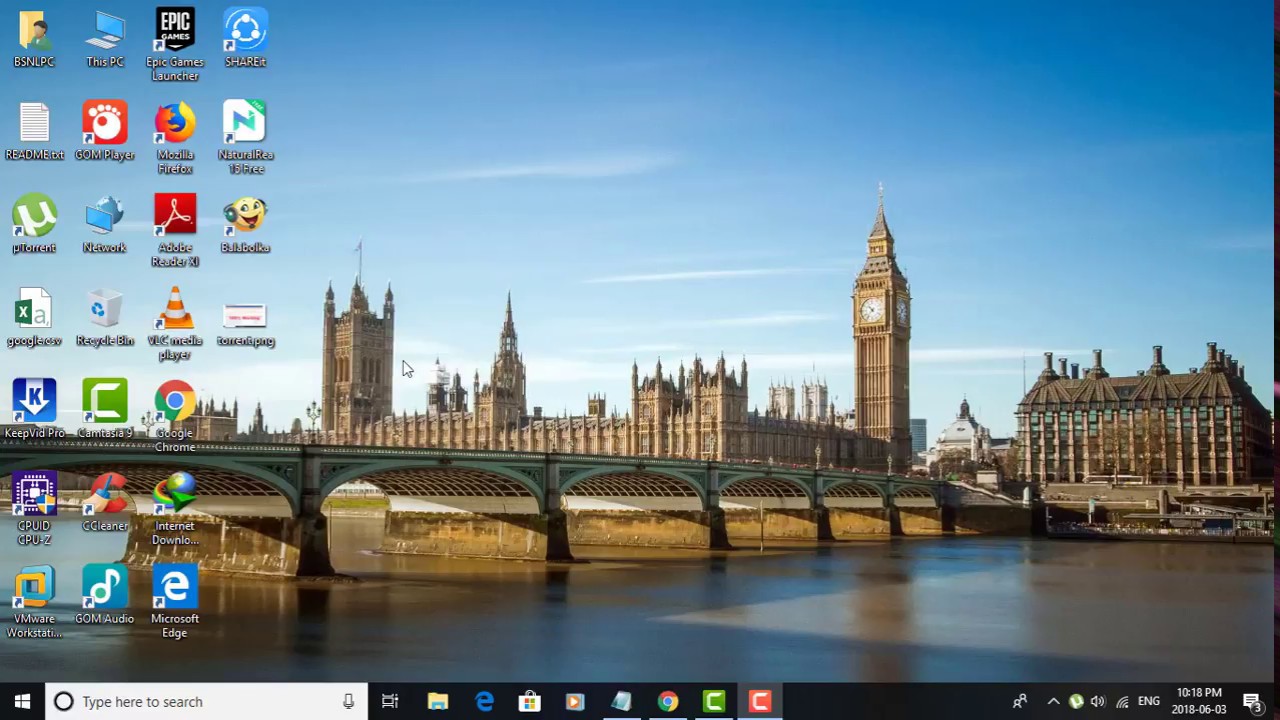Open Adobe Reader XI shortcut
1280x720 pixels.
(x=175, y=231)
